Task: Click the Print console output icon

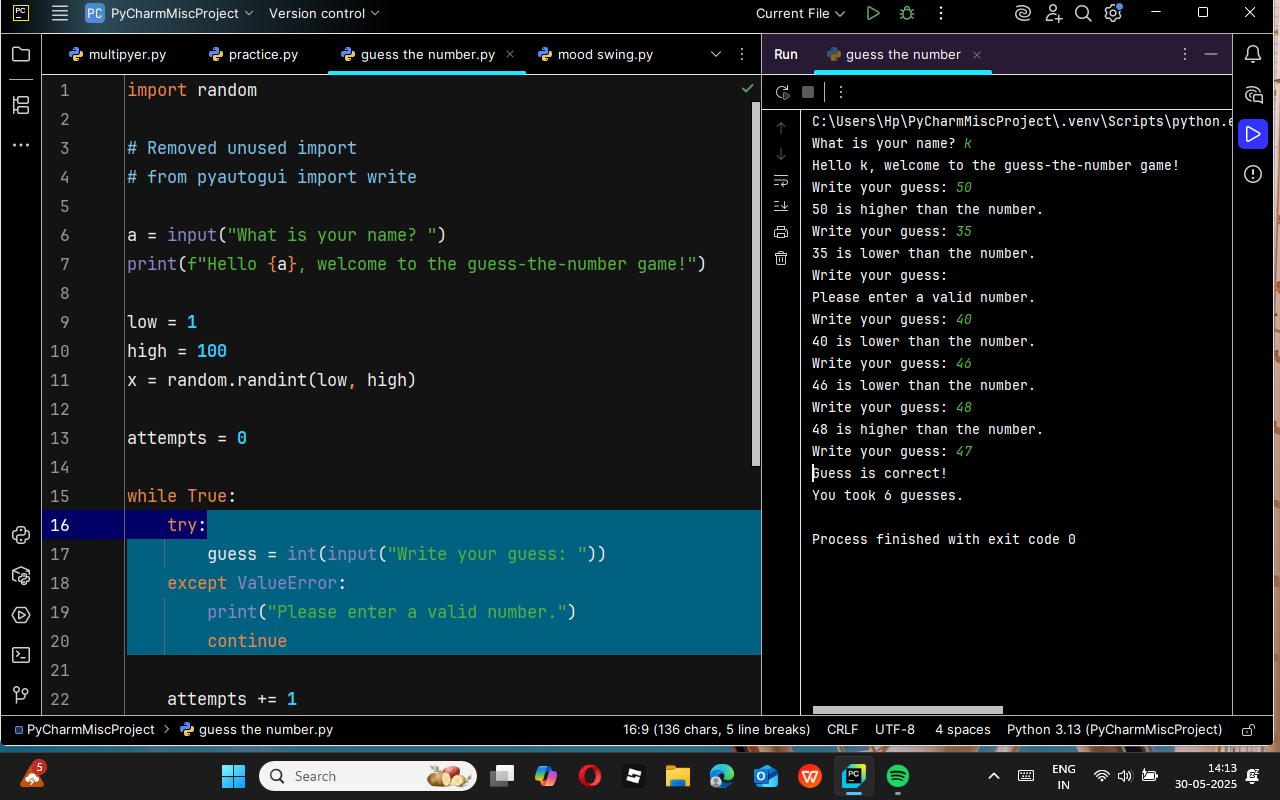Action: 781,232
